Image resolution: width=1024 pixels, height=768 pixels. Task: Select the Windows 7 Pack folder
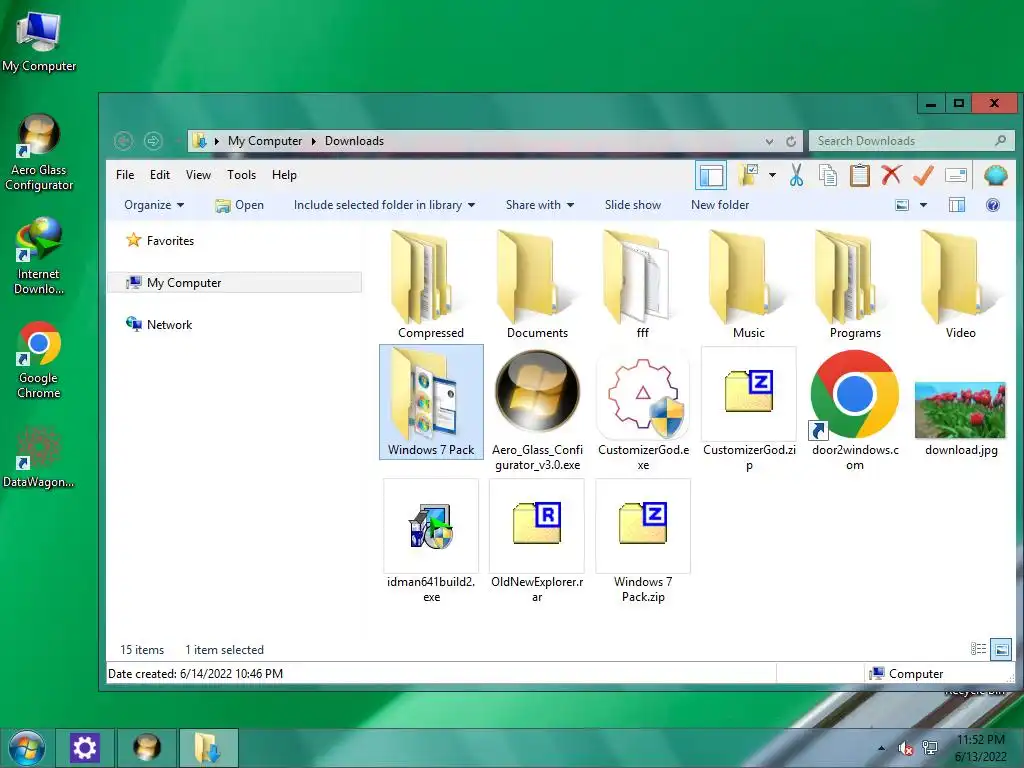431,402
